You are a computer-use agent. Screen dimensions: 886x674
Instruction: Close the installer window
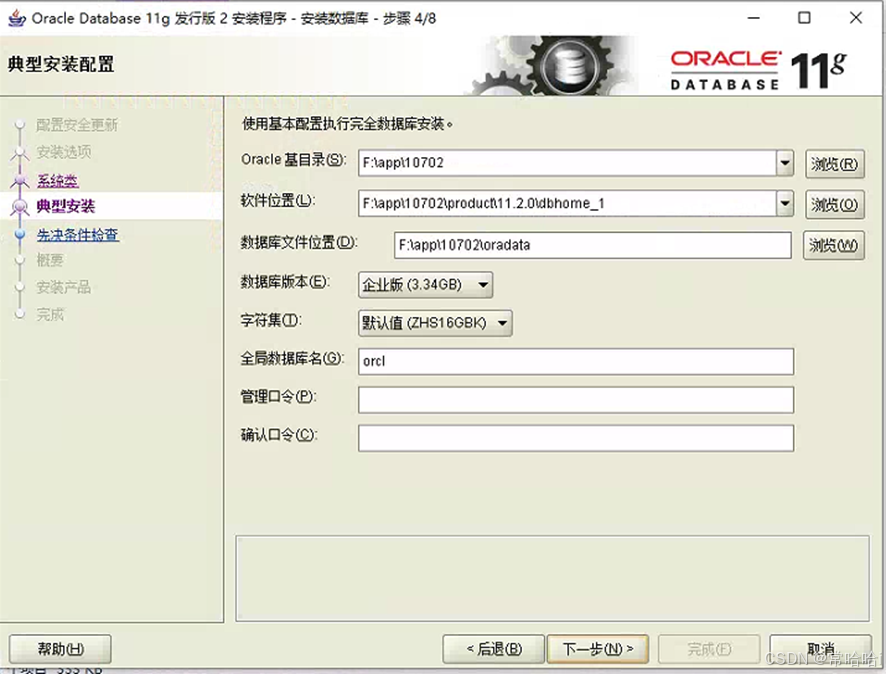coord(855,18)
